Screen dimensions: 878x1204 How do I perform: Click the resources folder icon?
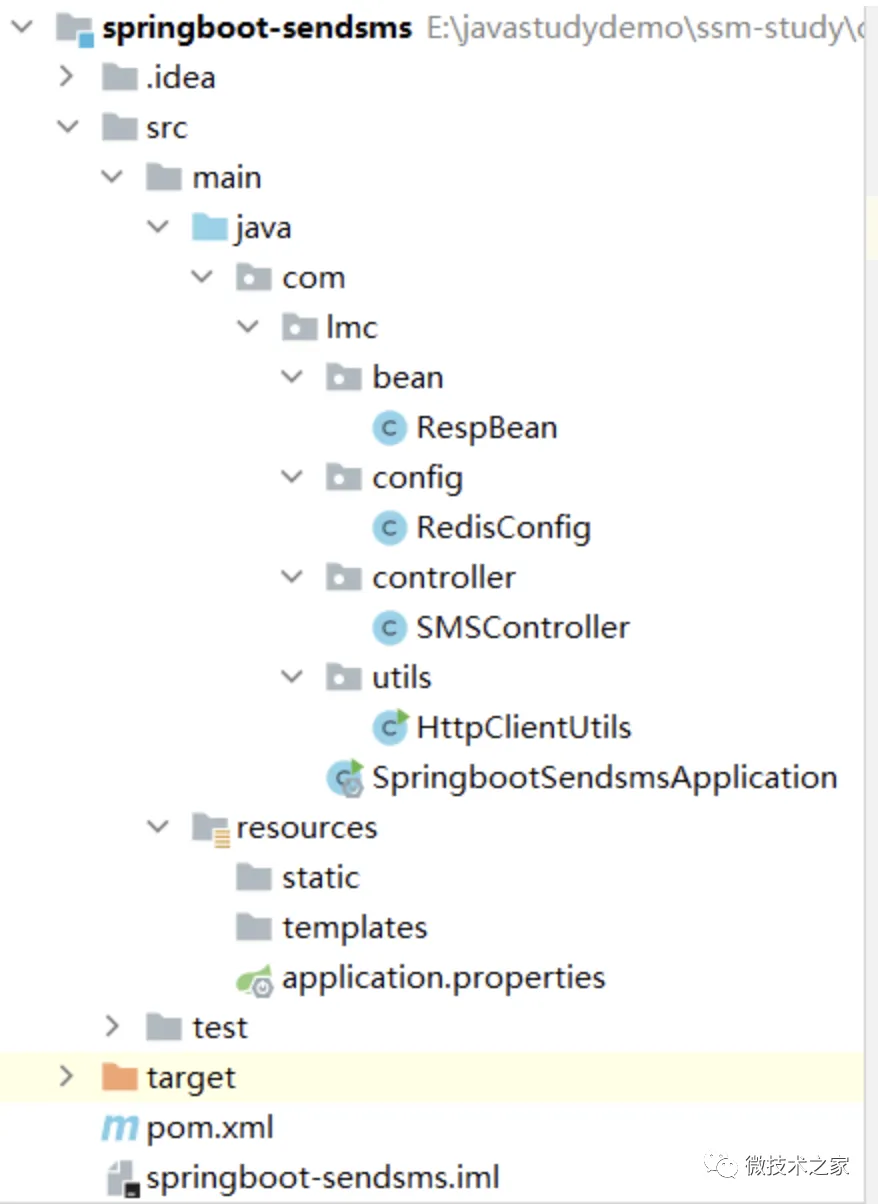tap(210, 828)
